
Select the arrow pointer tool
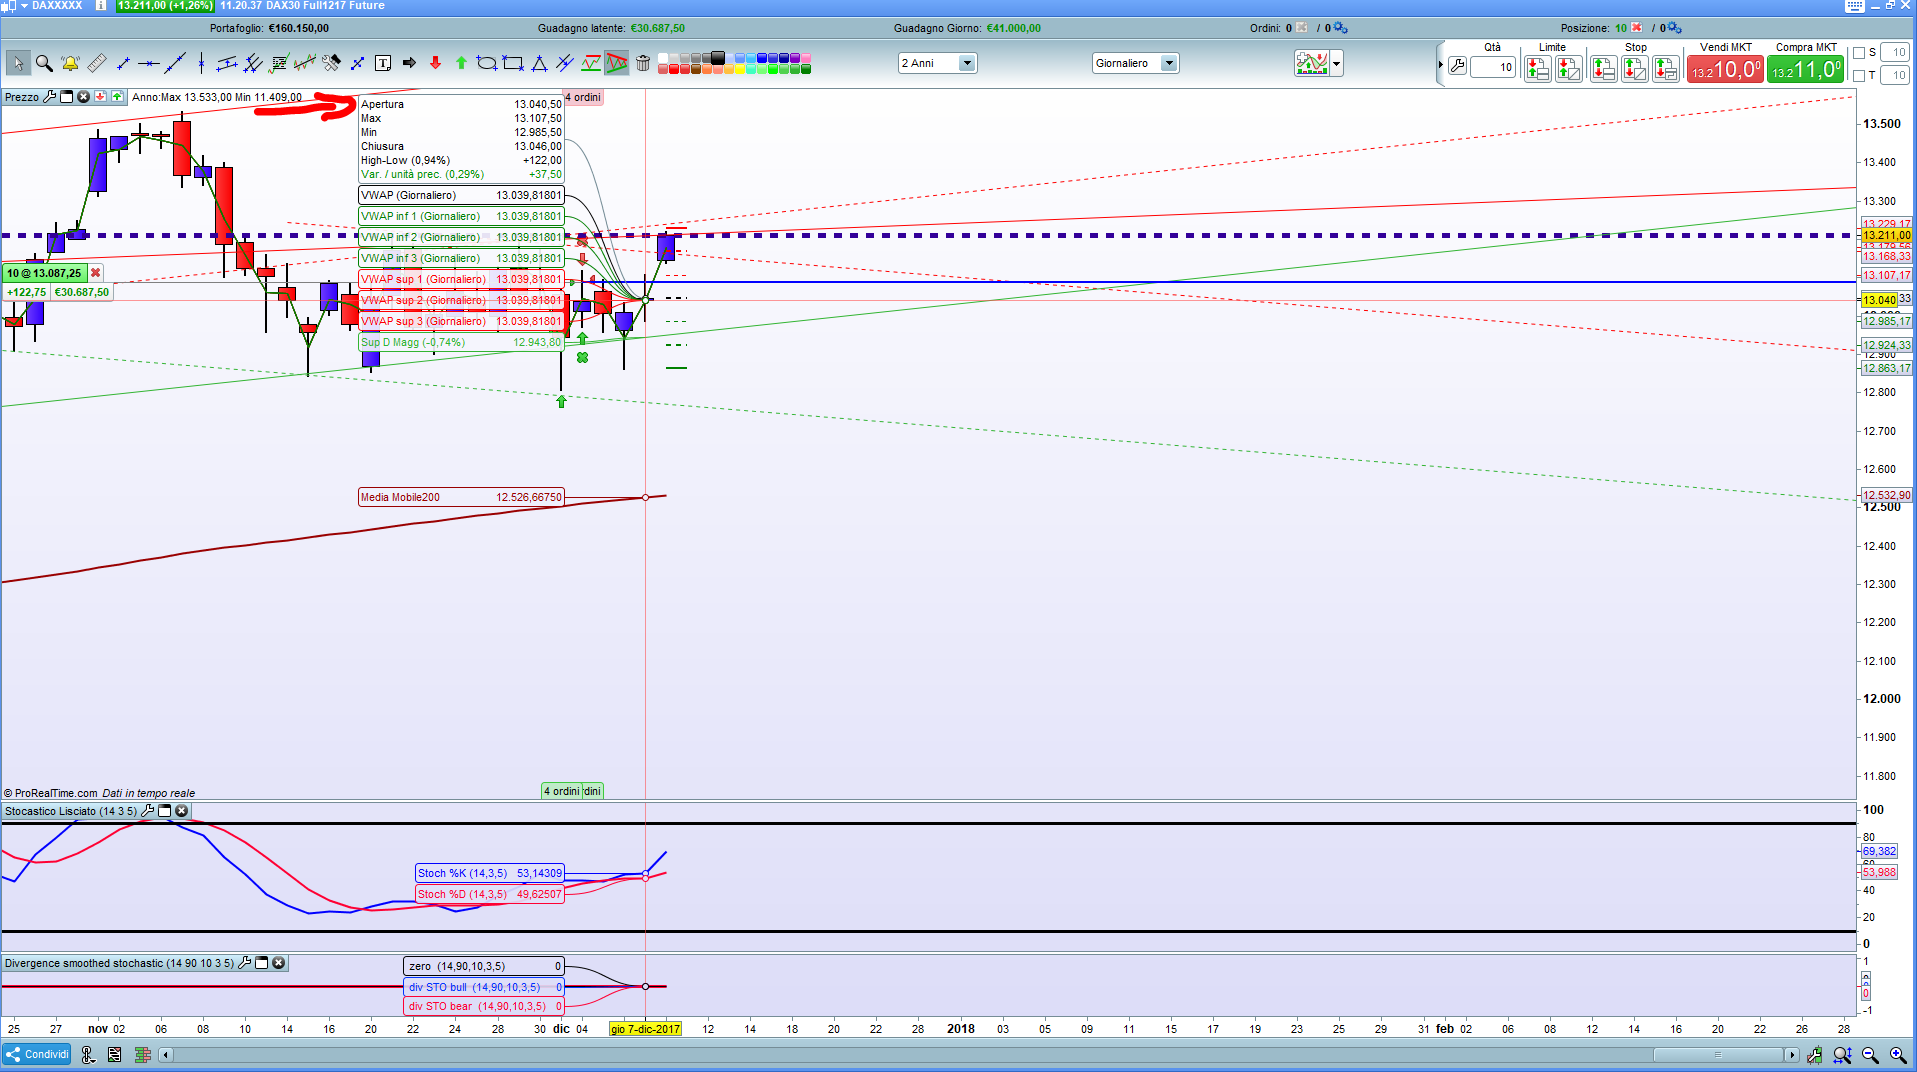pyautogui.click(x=17, y=63)
